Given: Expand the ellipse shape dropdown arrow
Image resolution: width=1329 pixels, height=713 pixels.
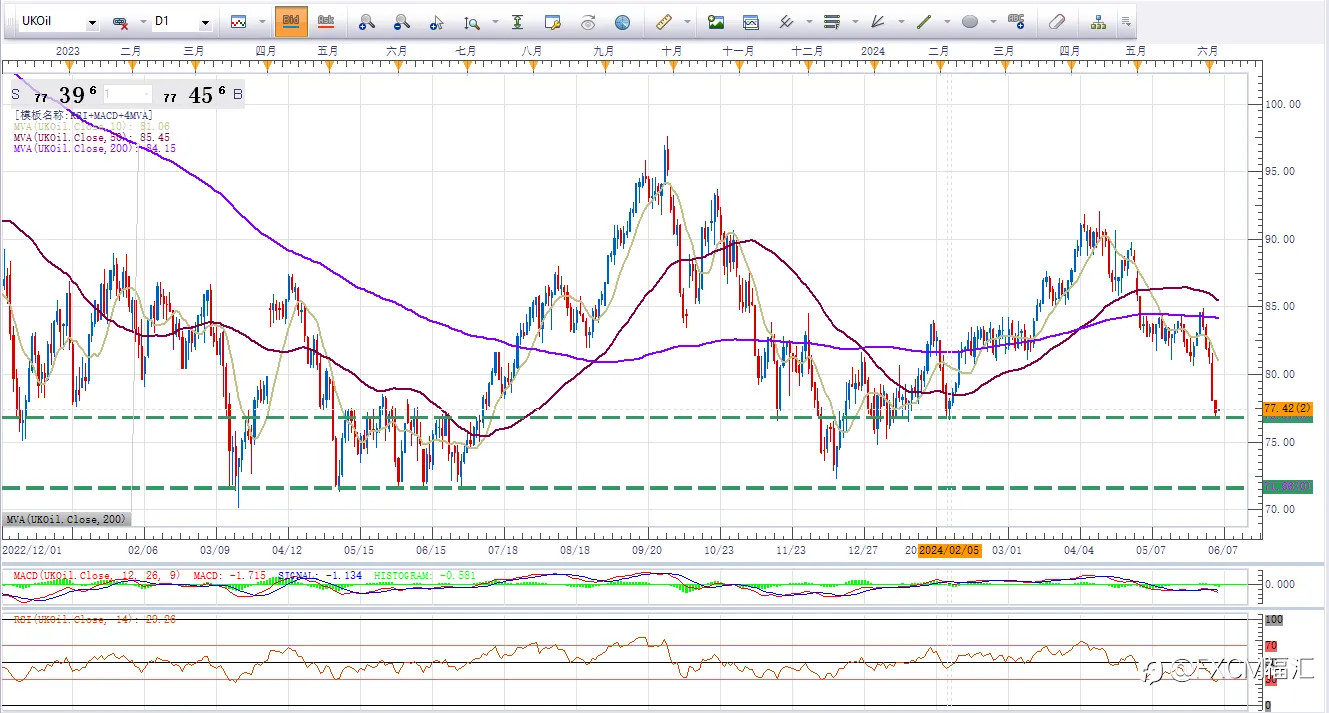Looking at the screenshot, I should [x=993, y=21].
